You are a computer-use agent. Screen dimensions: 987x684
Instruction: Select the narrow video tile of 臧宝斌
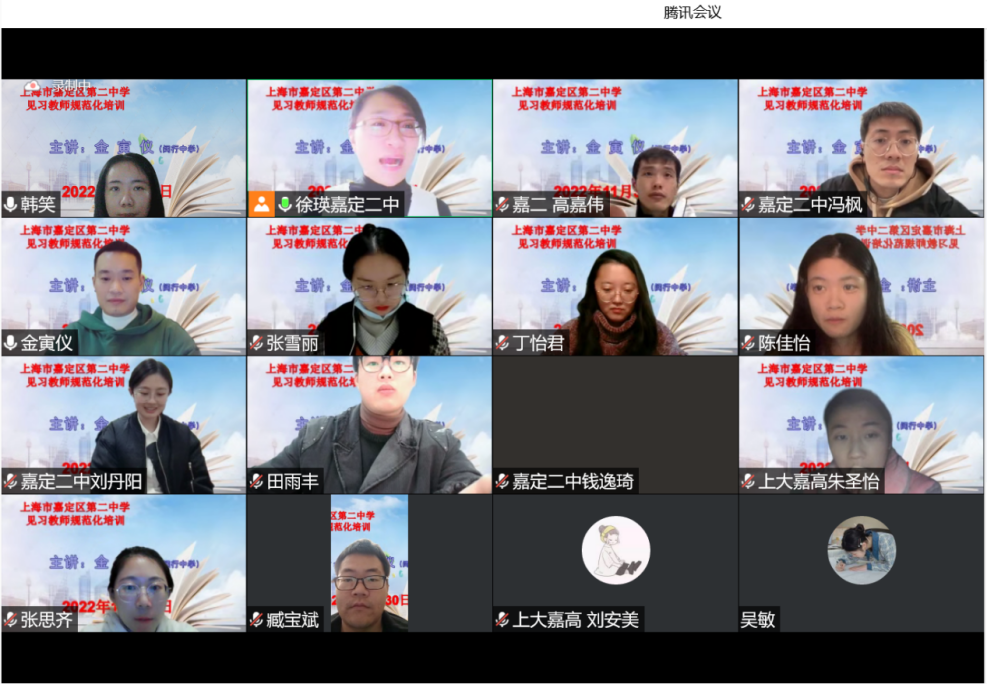[x=369, y=560]
